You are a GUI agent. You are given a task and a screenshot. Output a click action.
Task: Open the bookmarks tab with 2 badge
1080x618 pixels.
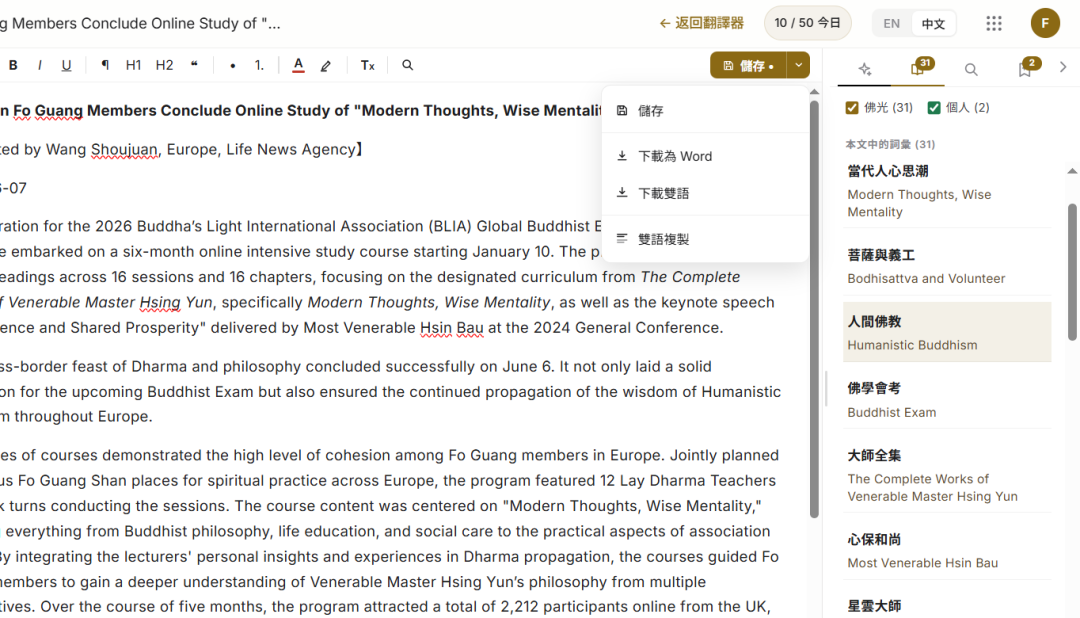[x=1026, y=68]
